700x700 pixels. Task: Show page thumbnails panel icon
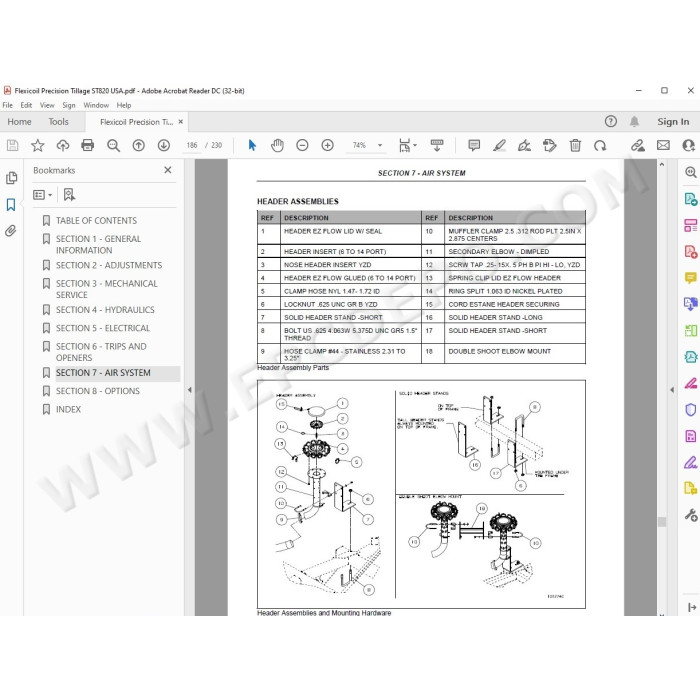pyautogui.click(x=12, y=178)
